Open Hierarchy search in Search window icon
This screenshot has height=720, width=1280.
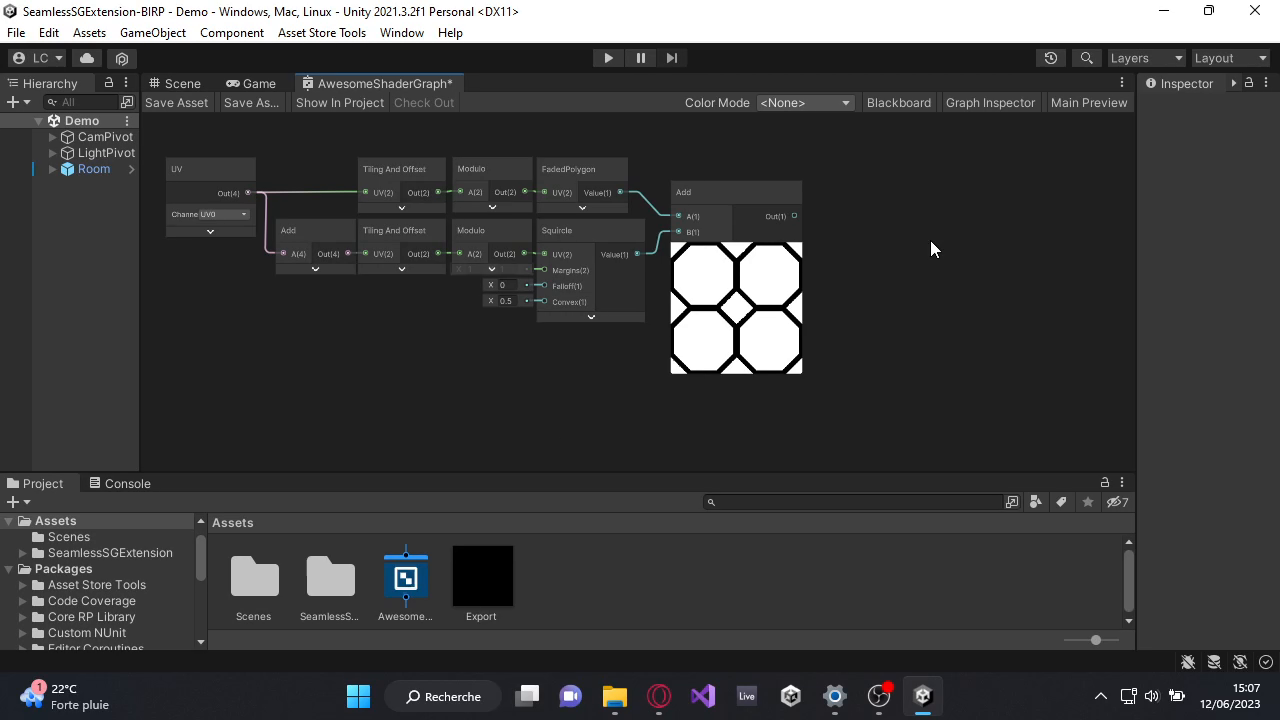pos(127,102)
